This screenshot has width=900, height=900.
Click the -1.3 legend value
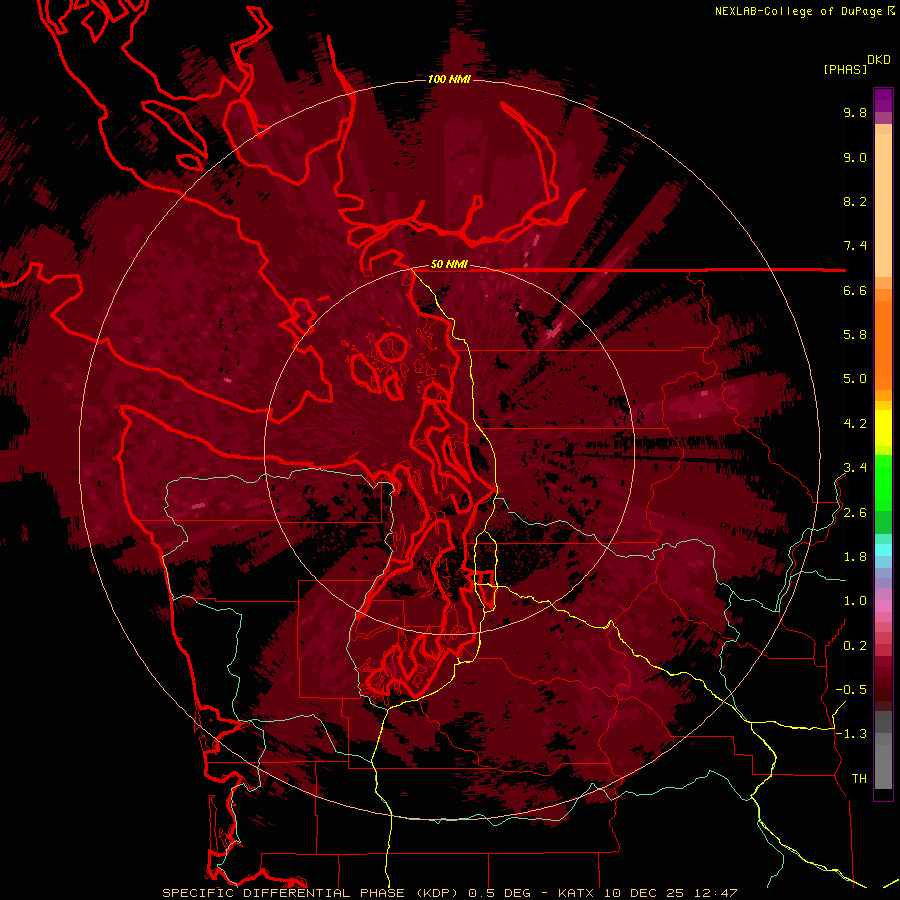851,734
